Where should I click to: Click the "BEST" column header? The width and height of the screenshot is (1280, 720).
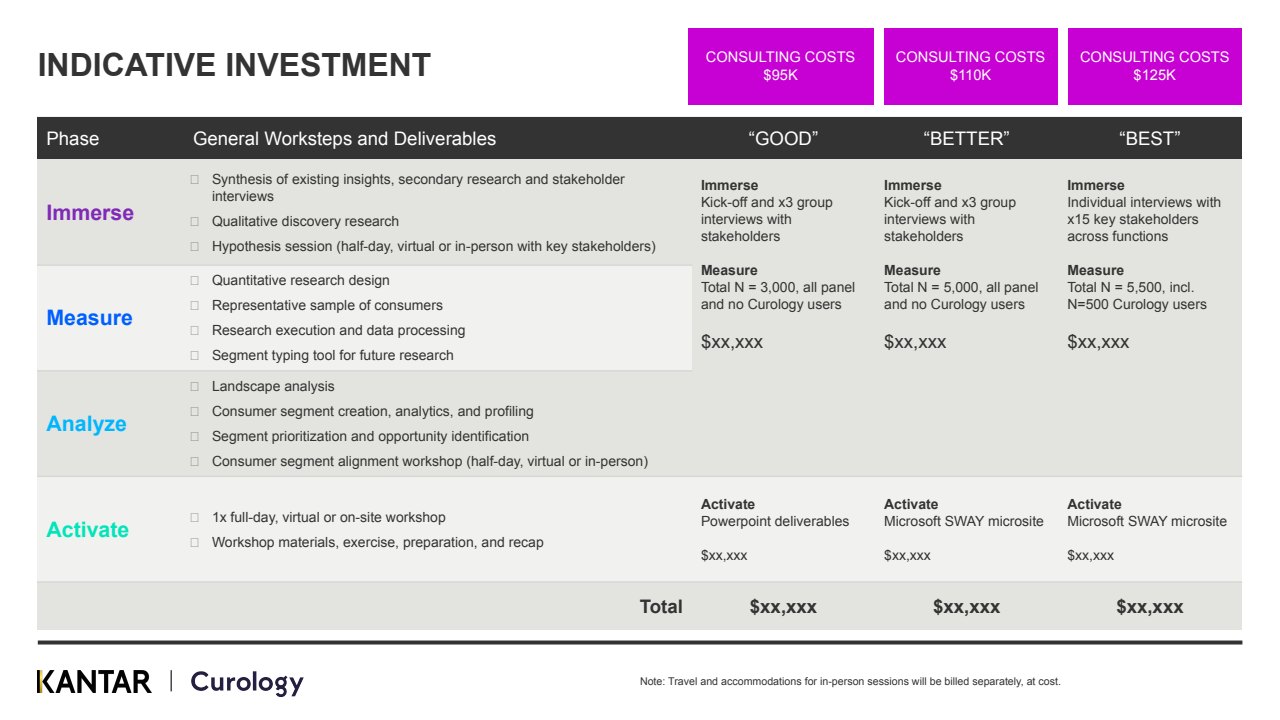coord(1149,139)
